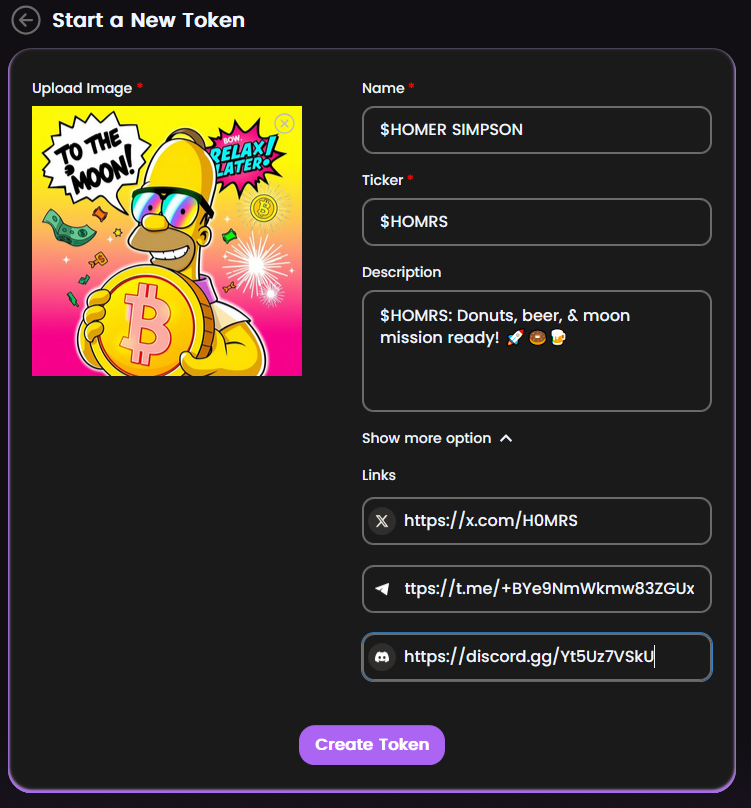Viewport: 751px width, 808px height.
Task: Click the Name label
Action: pos(383,89)
